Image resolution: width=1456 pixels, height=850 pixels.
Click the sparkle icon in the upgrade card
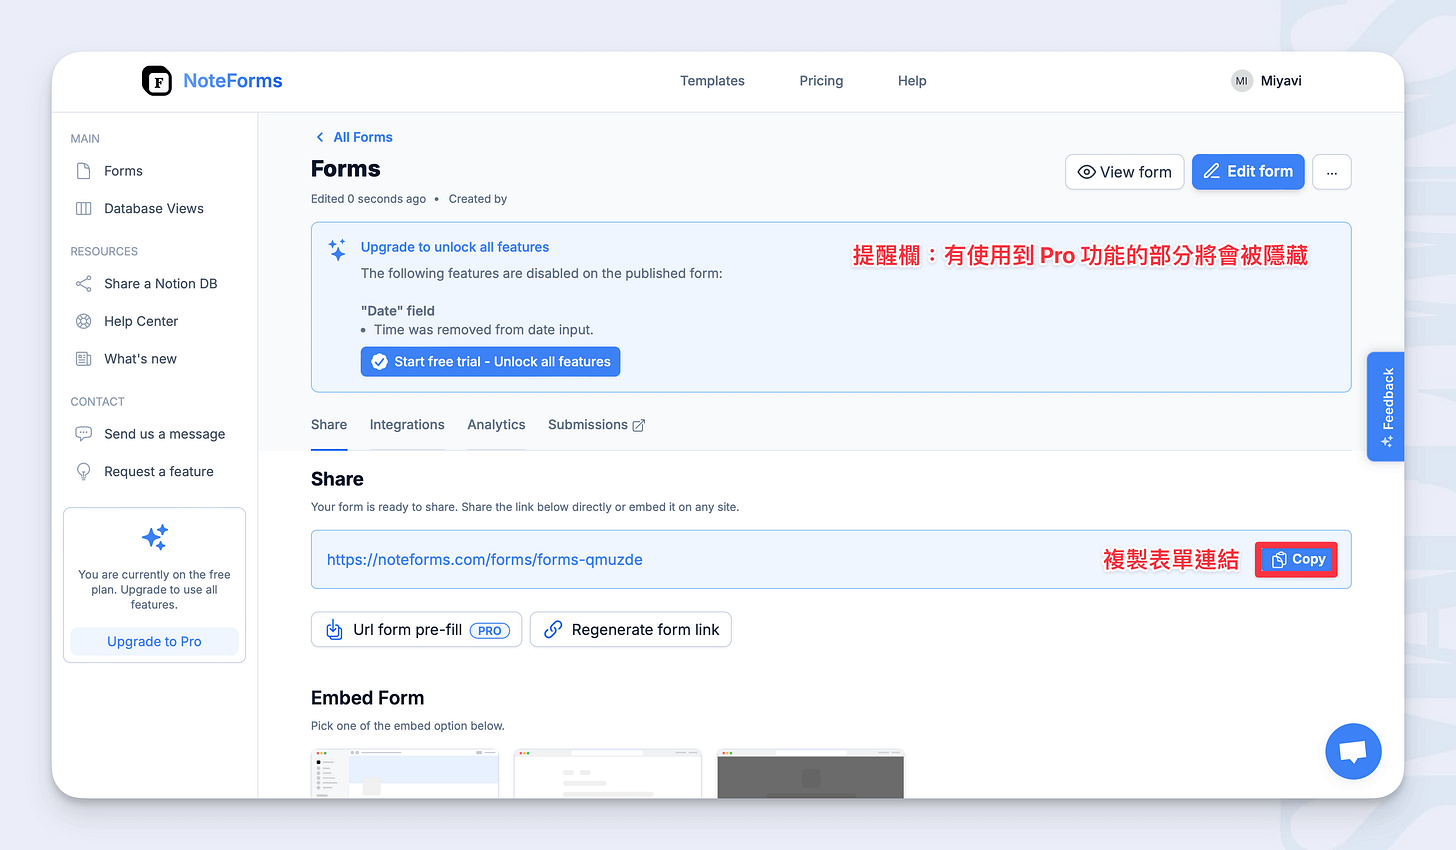pyautogui.click(x=155, y=537)
